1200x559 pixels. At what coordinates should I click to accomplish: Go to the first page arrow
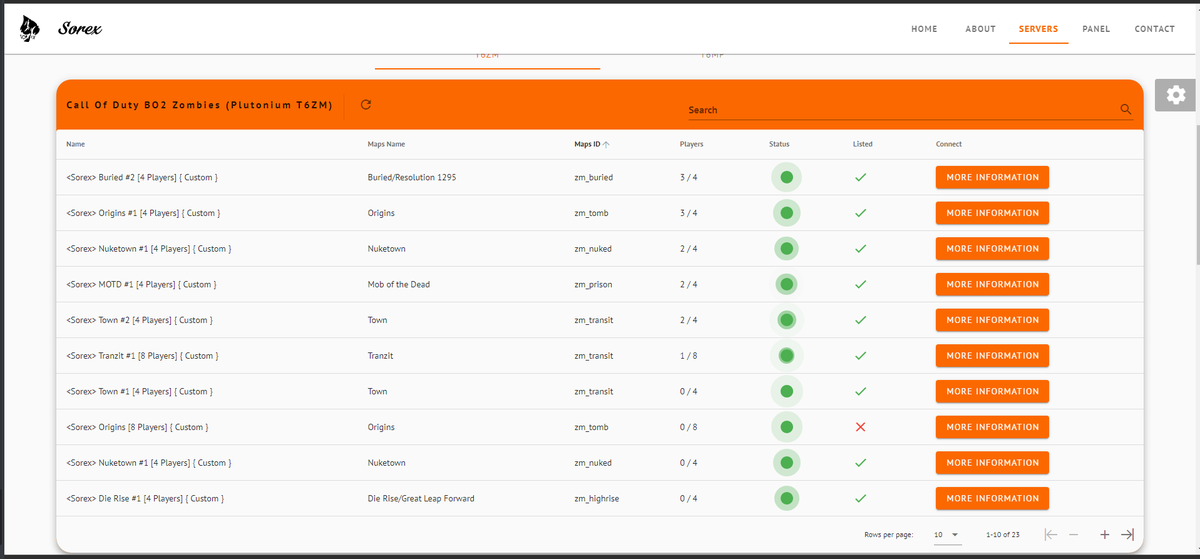[x=1050, y=534]
